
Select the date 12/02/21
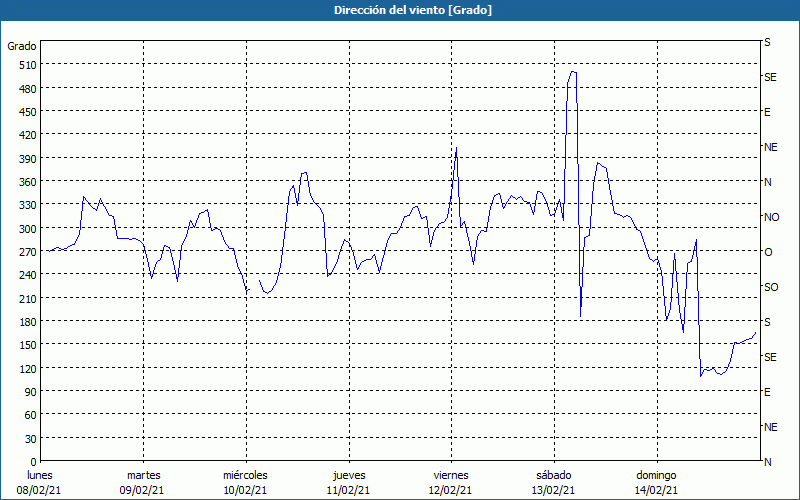click(451, 490)
